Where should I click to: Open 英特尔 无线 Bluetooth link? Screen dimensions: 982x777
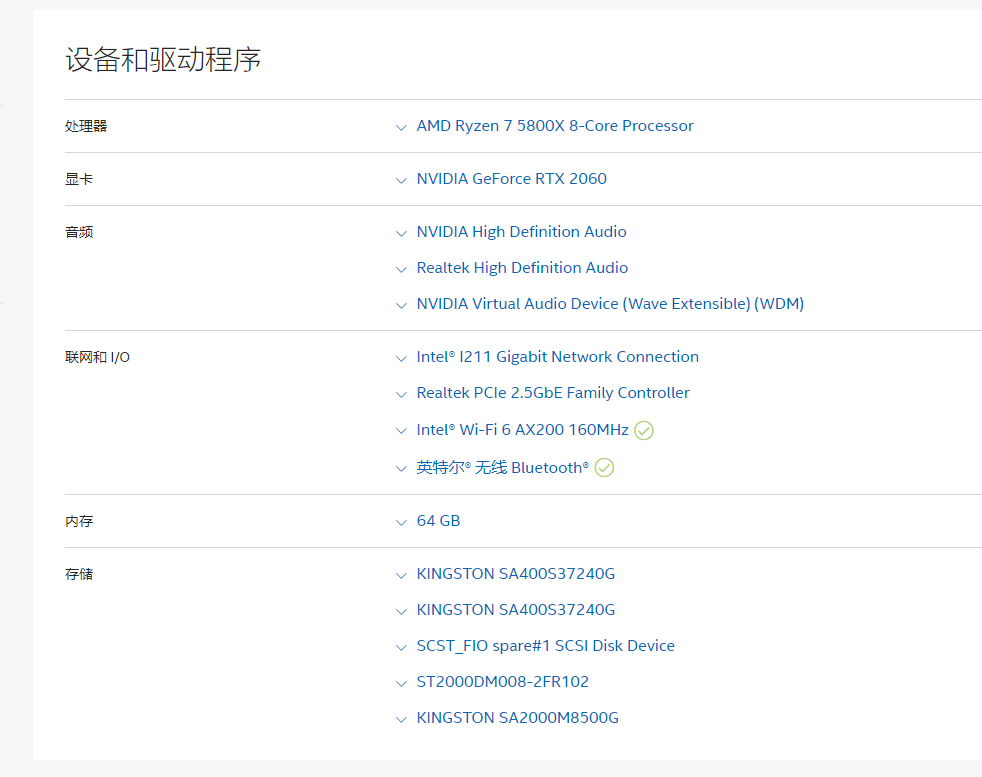click(502, 468)
